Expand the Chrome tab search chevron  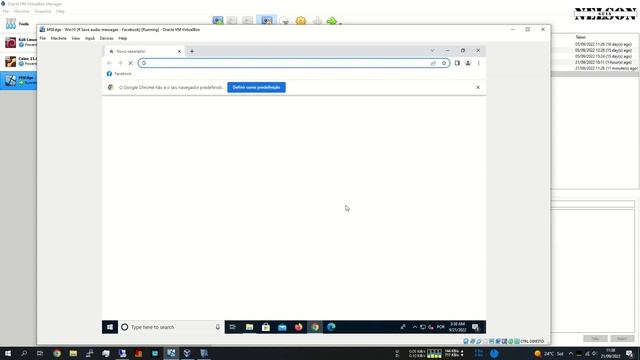click(432, 51)
